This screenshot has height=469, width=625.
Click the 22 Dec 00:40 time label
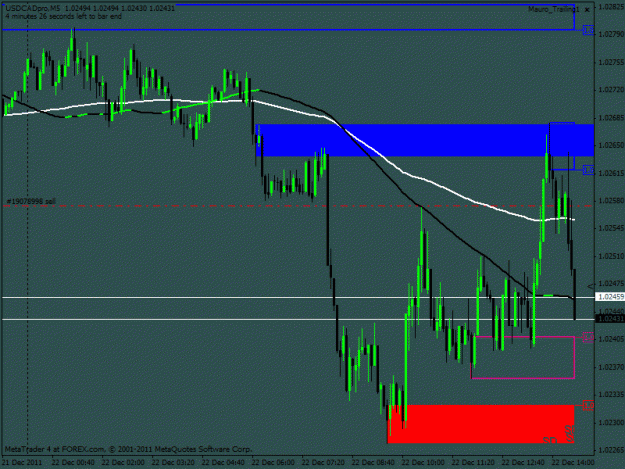pos(73,463)
